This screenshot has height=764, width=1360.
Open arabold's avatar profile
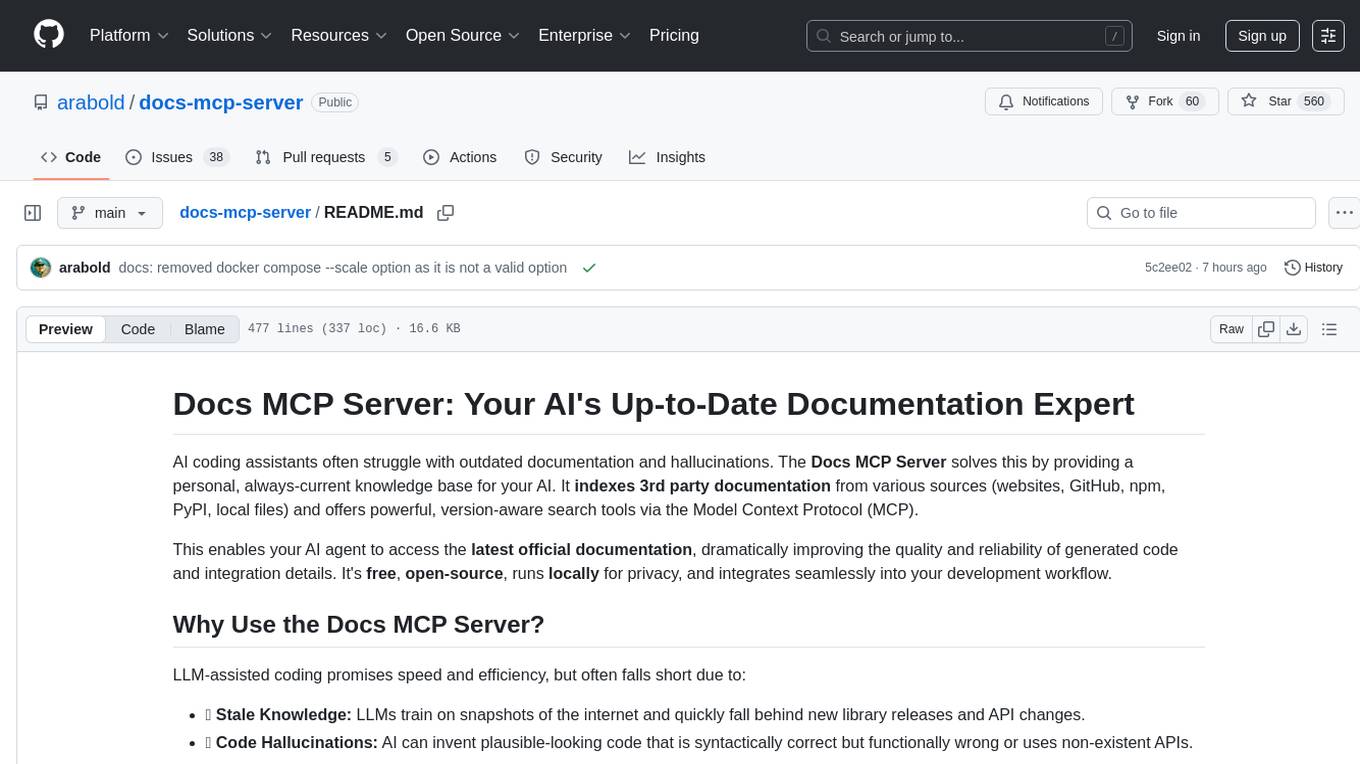pos(41,268)
